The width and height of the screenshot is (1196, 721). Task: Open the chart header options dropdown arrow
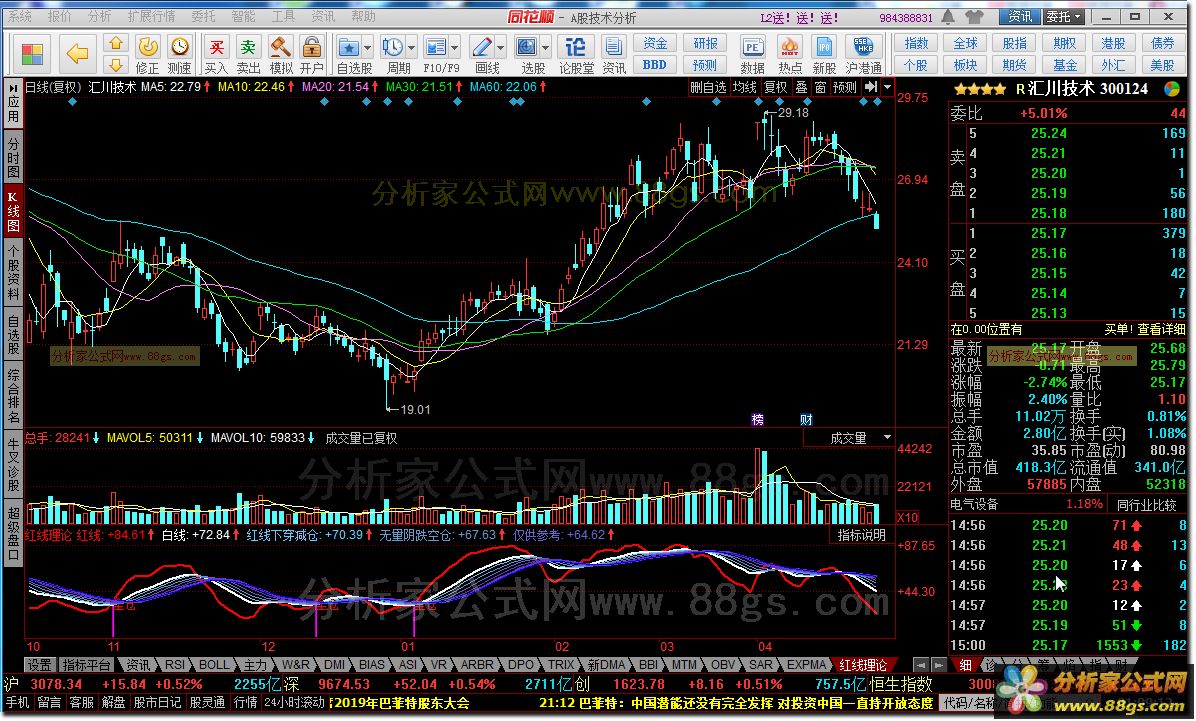point(887,88)
